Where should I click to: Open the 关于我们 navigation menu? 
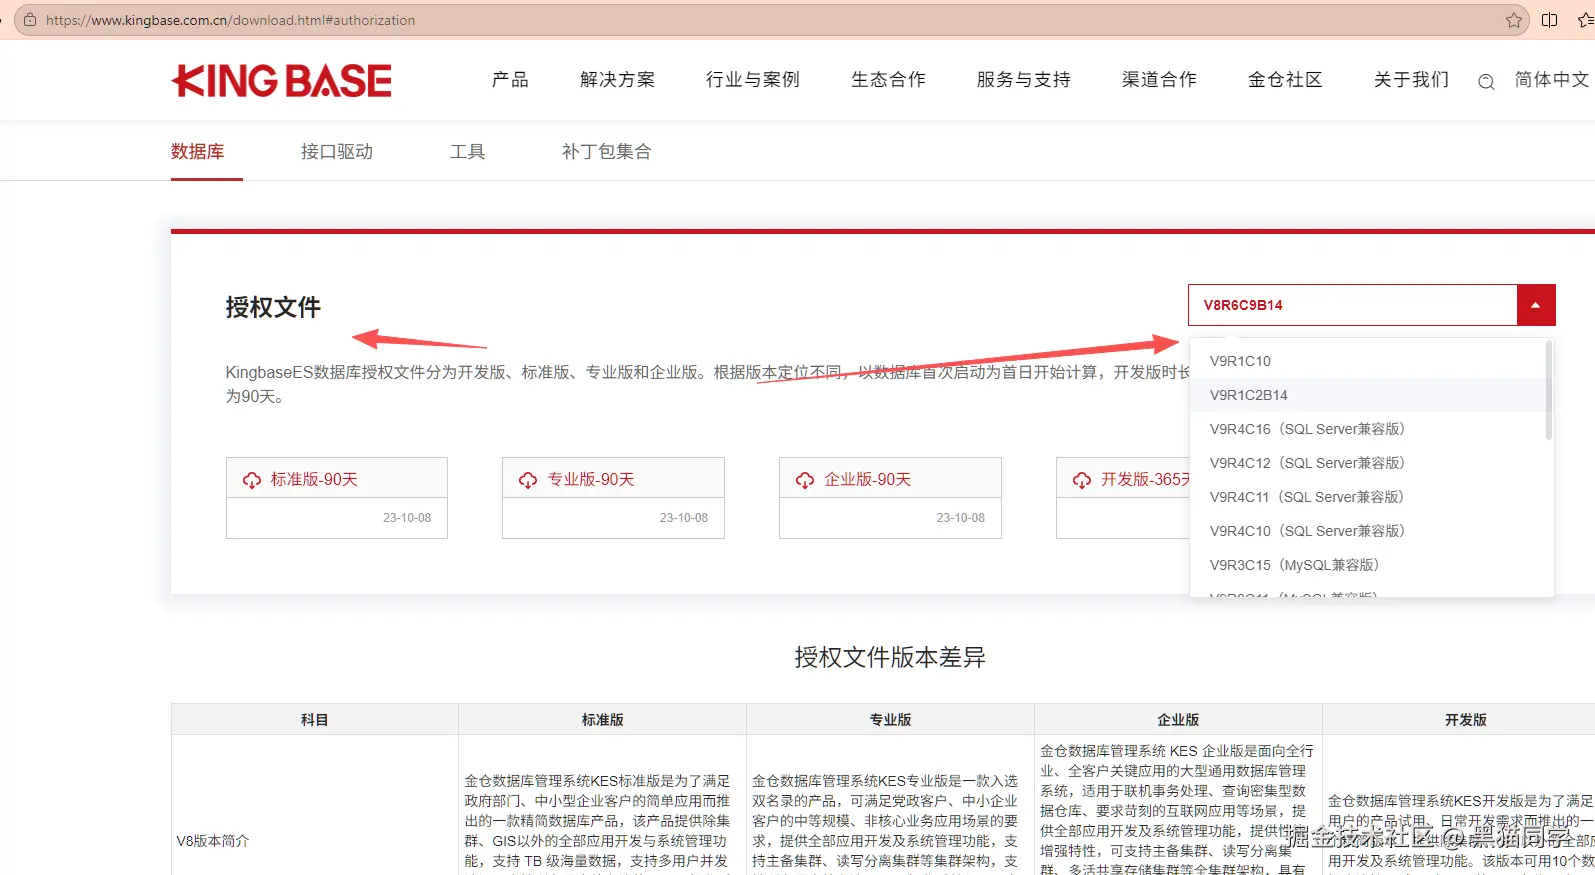click(x=1411, y=79)
